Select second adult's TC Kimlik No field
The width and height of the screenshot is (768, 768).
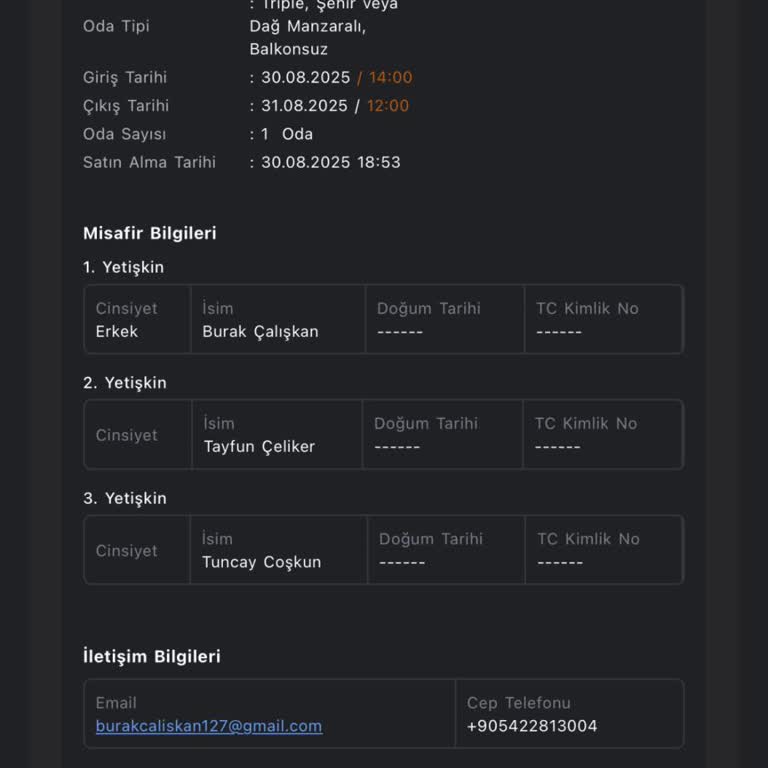[x=602, y=435]
